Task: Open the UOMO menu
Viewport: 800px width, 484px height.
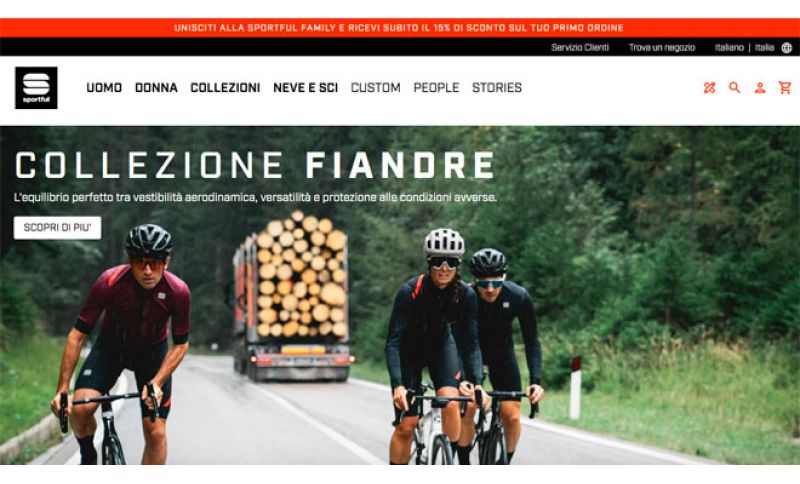Action: click(104, 88)
